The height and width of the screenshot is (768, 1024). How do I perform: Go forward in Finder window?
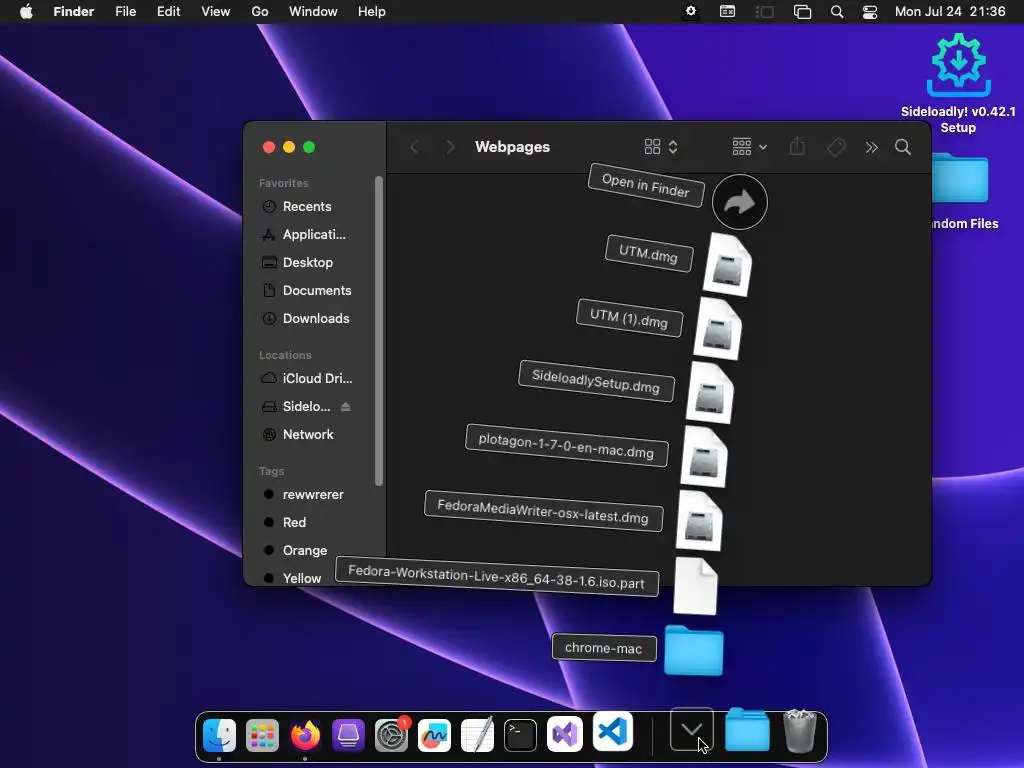pyautogui.click(x=450, y=147)
